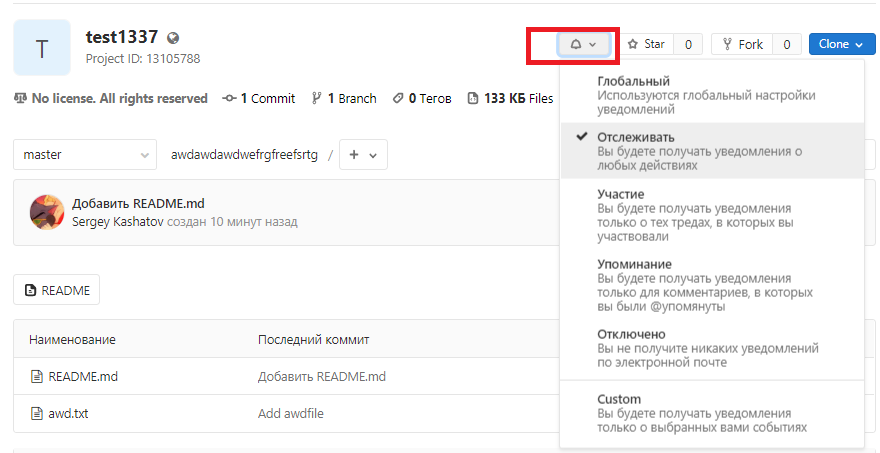
Task: Click Sergey Kashatov's avatar image
Action: [x=47, y=212]
